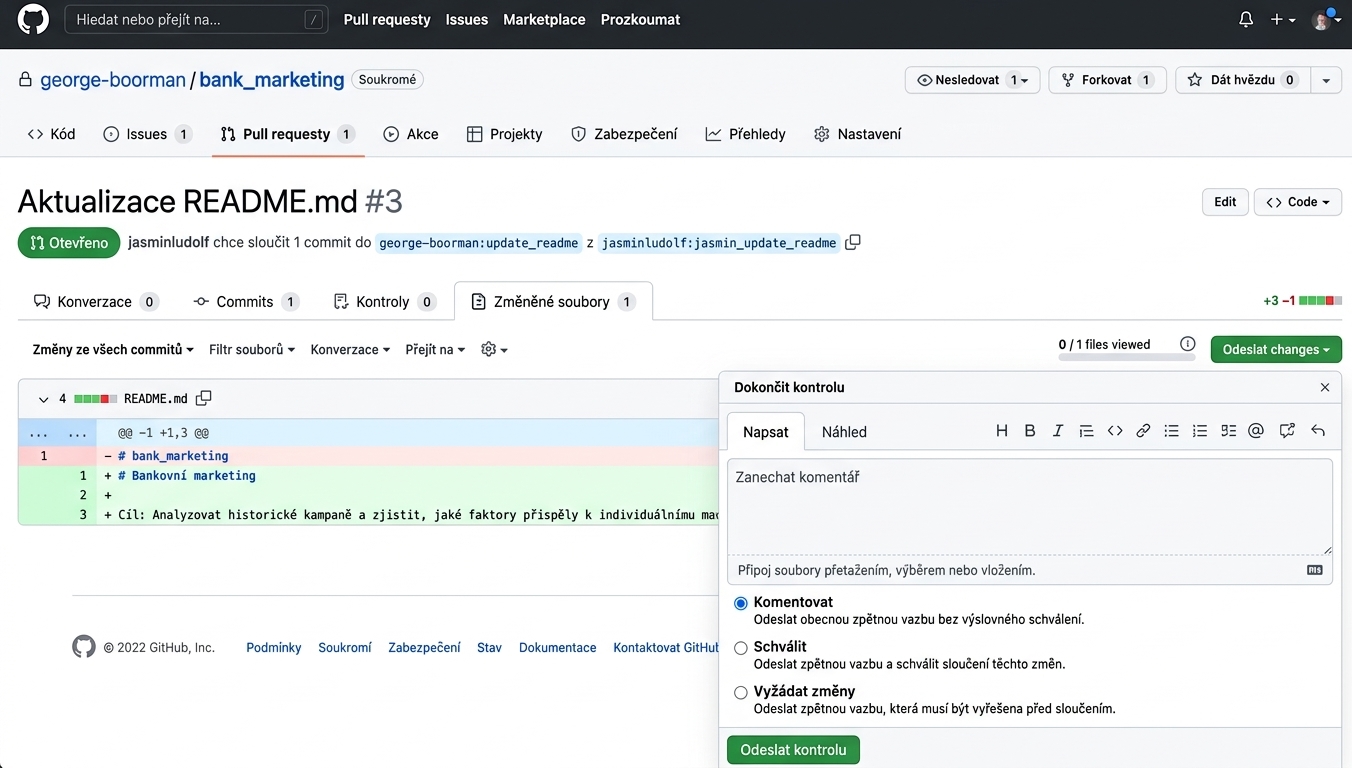Show the files viewed info icon
Screen dimensions: 1352x768
tap(1188, 344)
